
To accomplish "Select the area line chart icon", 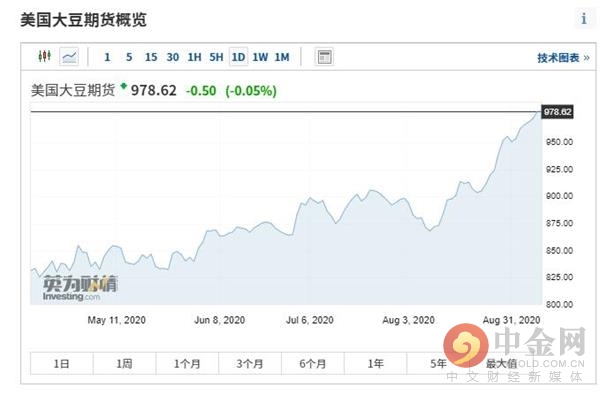I will tap(69, 57).
